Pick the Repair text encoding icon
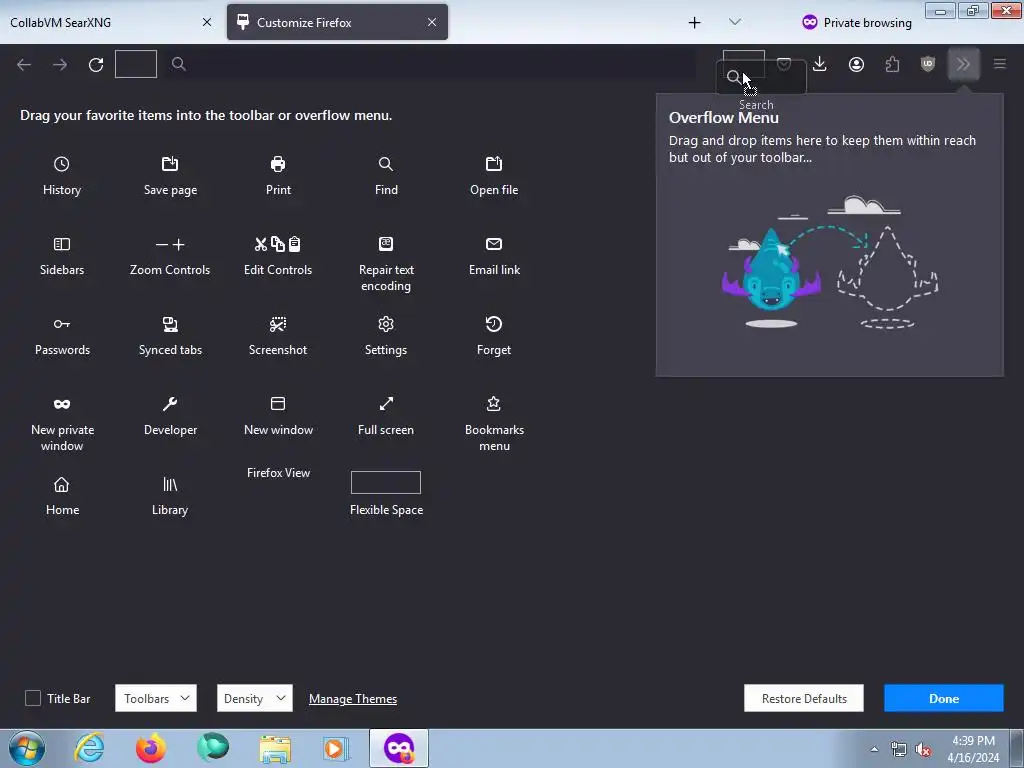Viewport: 1024px width, 768px height. coord(386,244)
